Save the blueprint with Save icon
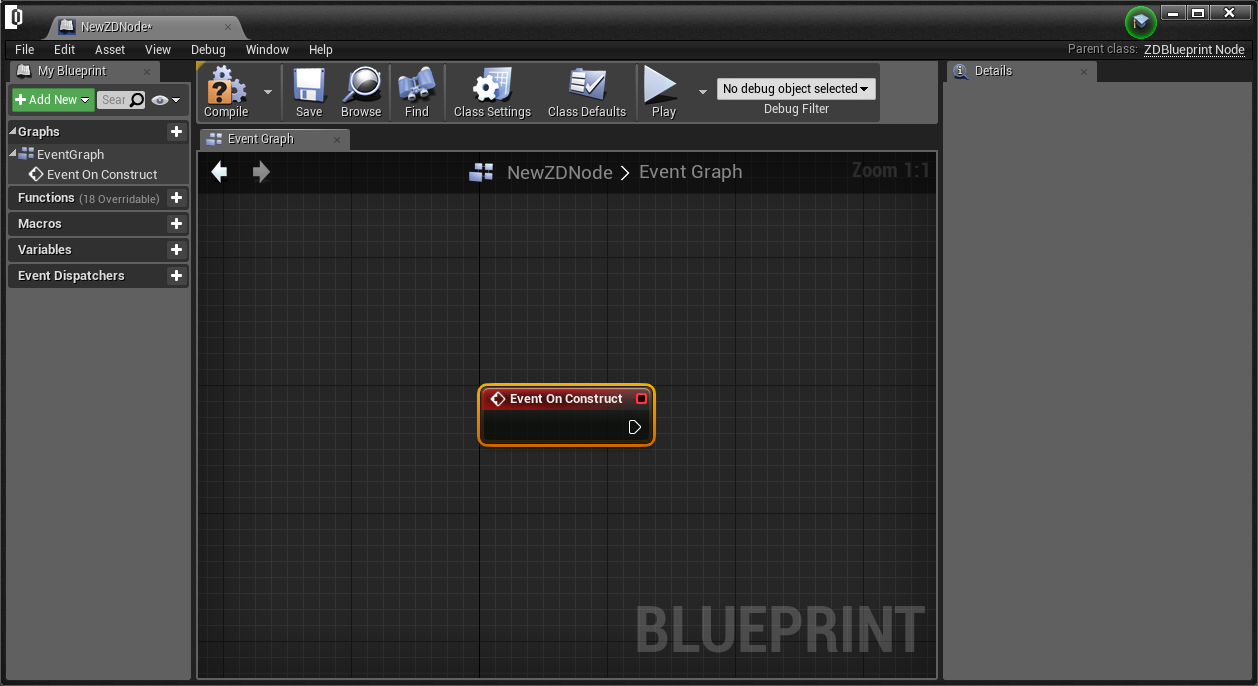 pyautogui.click(x=309, y=87)
